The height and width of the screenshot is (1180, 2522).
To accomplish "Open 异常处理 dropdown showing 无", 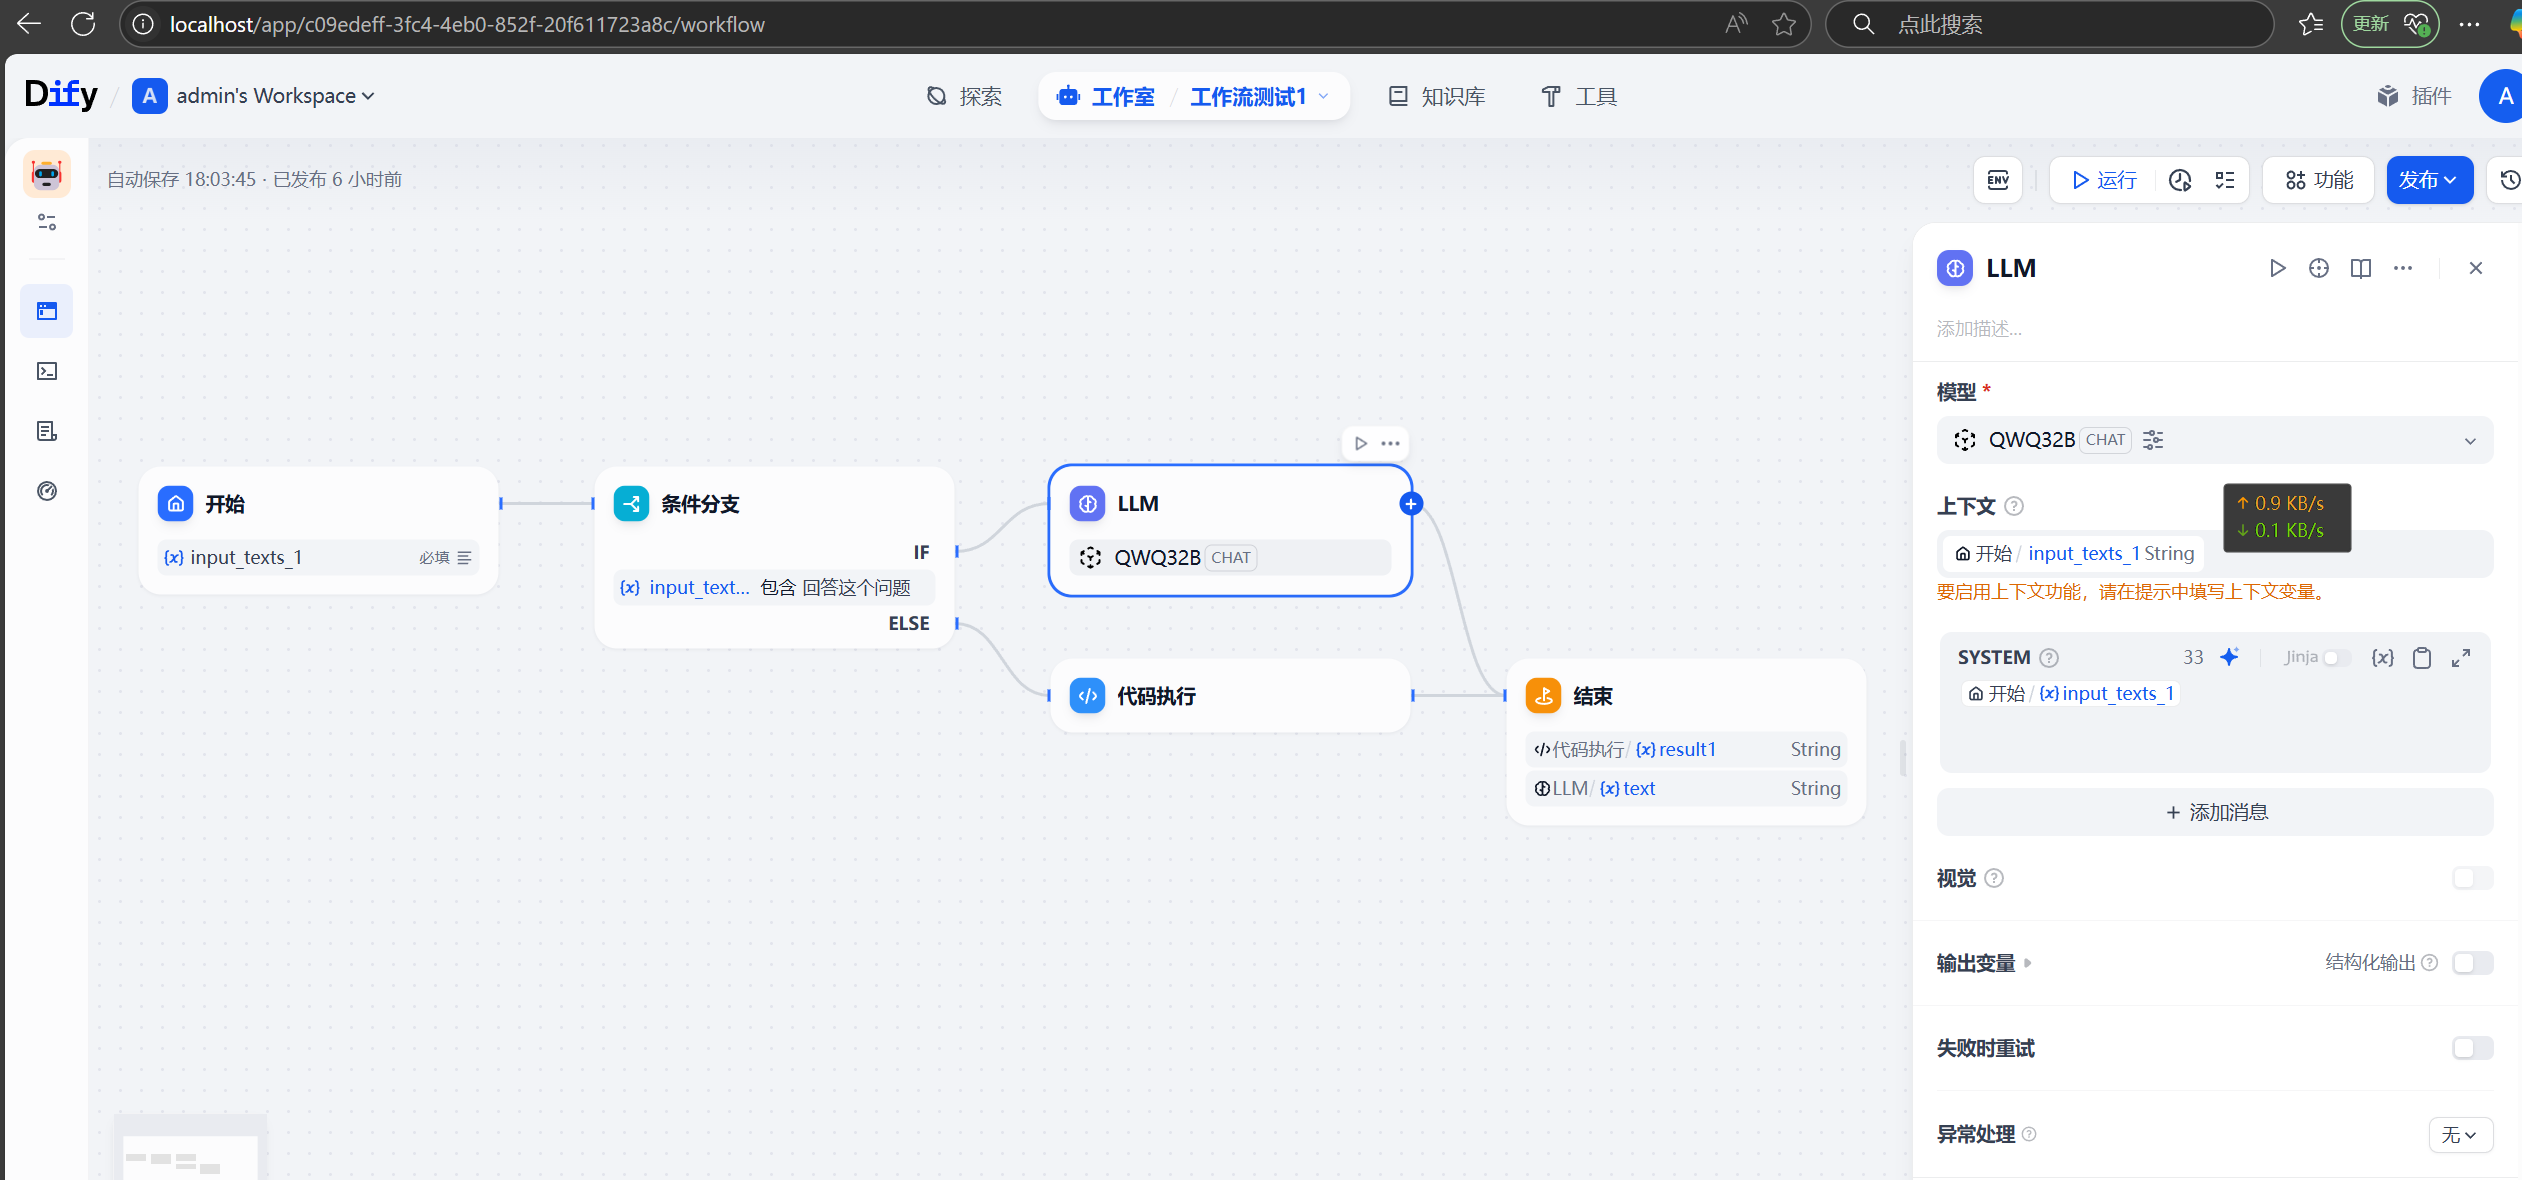I will [2460, 1135].
